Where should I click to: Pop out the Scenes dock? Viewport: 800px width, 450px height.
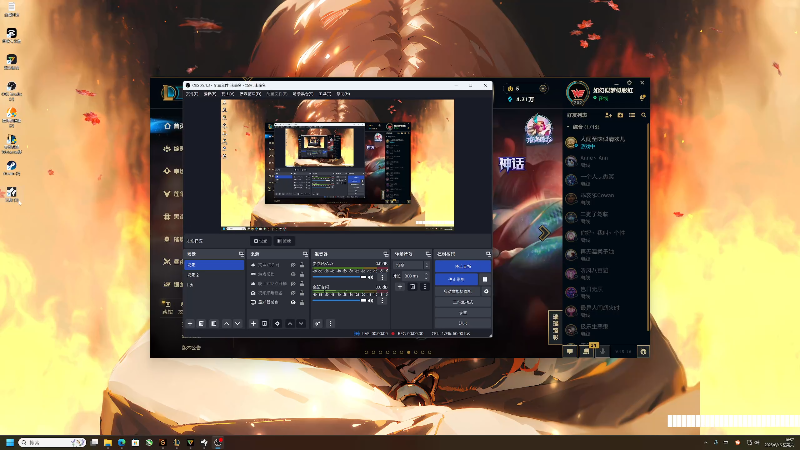click(x=241, y=254)
